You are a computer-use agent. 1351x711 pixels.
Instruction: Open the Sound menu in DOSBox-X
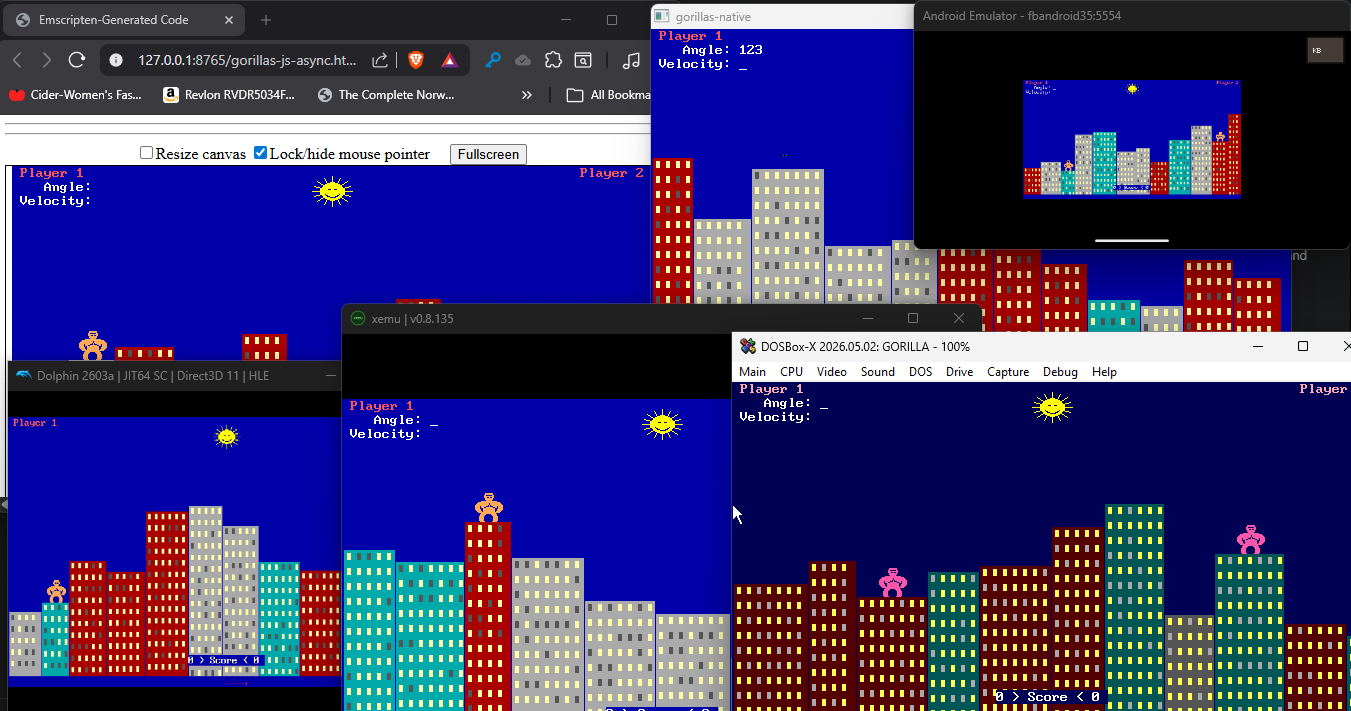point(878,372)
